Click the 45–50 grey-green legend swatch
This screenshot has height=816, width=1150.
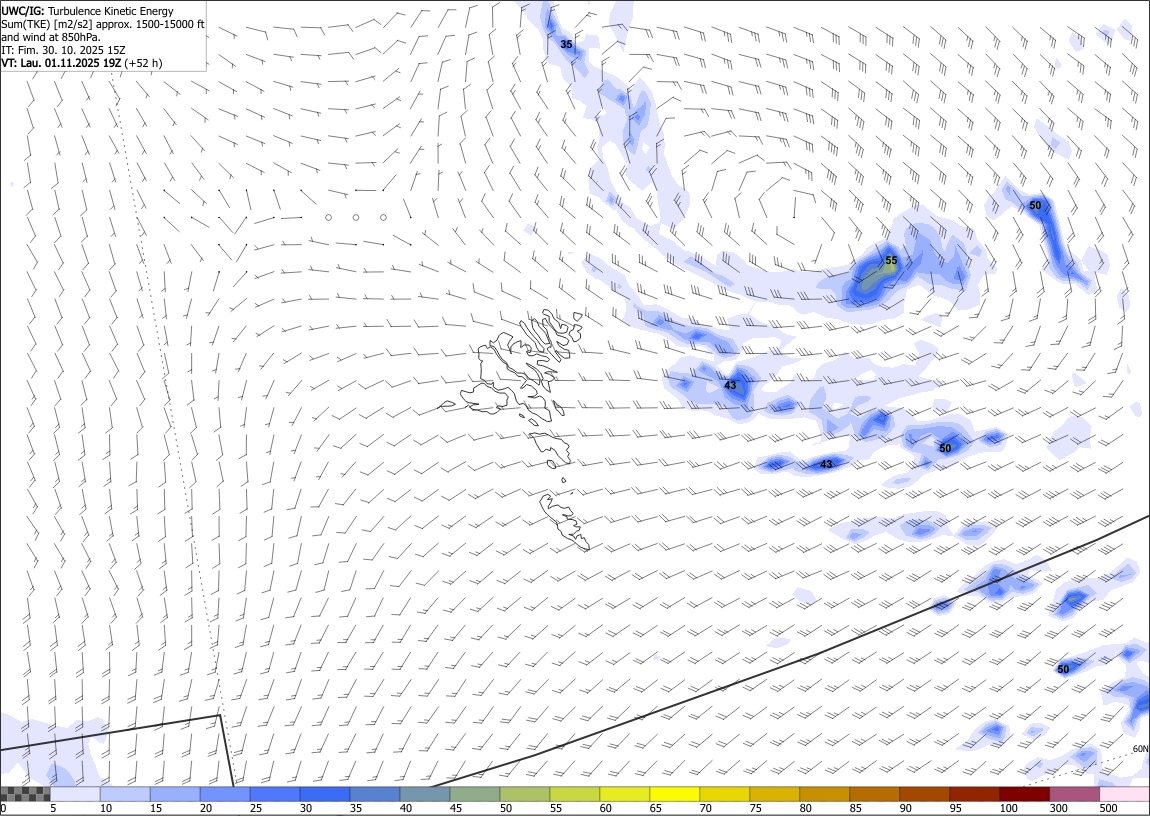(x=475, y=794)
